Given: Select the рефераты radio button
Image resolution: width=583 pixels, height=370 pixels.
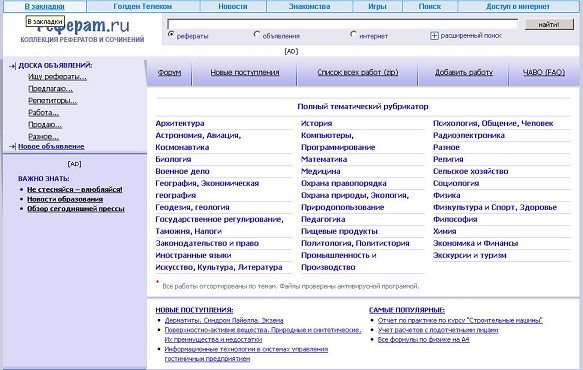Looking at the screenshot, I should [x=171, y=34].
